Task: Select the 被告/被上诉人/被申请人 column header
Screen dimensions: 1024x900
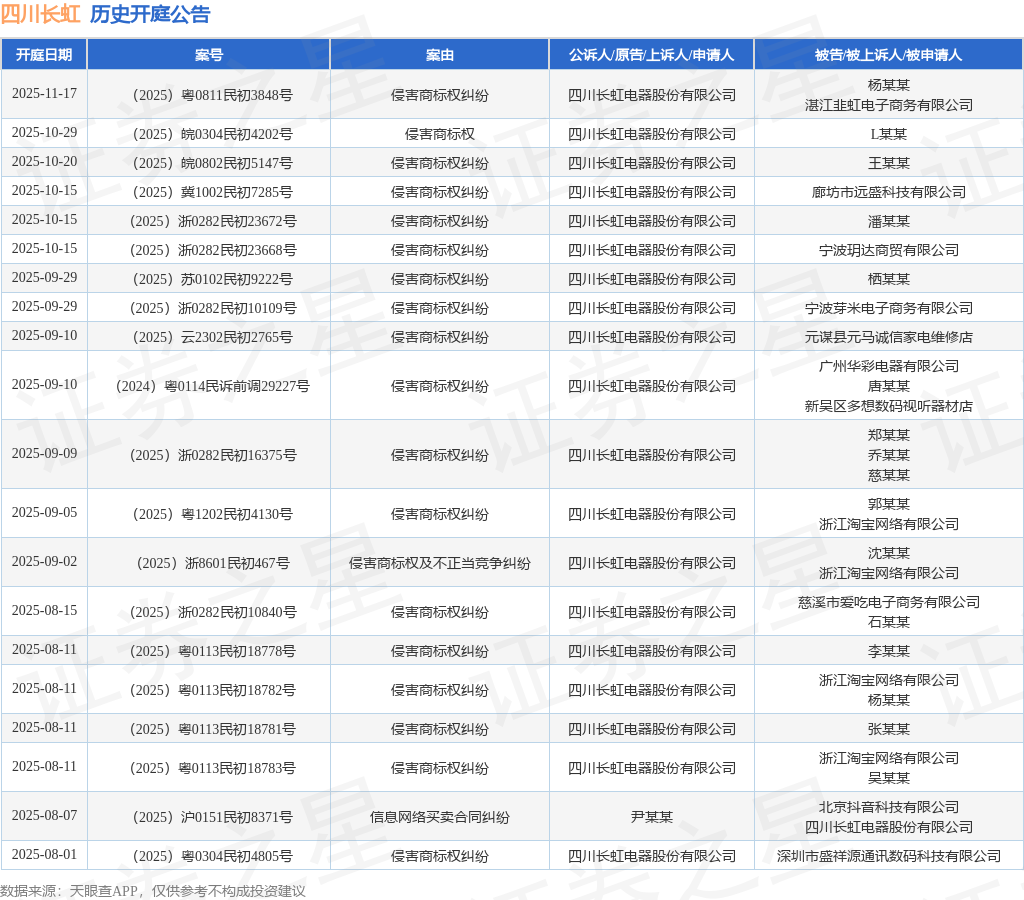Action: (x=889, y=55)
